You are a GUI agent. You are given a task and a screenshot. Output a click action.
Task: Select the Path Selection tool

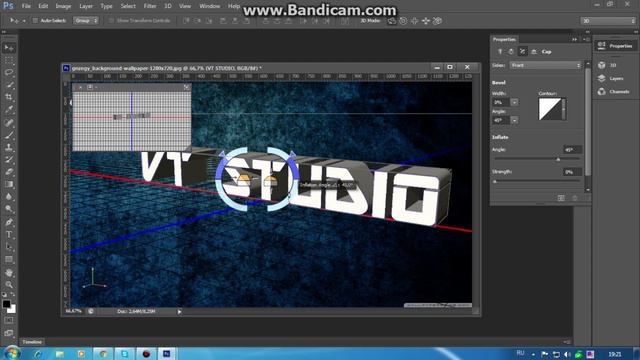point(9,247)
